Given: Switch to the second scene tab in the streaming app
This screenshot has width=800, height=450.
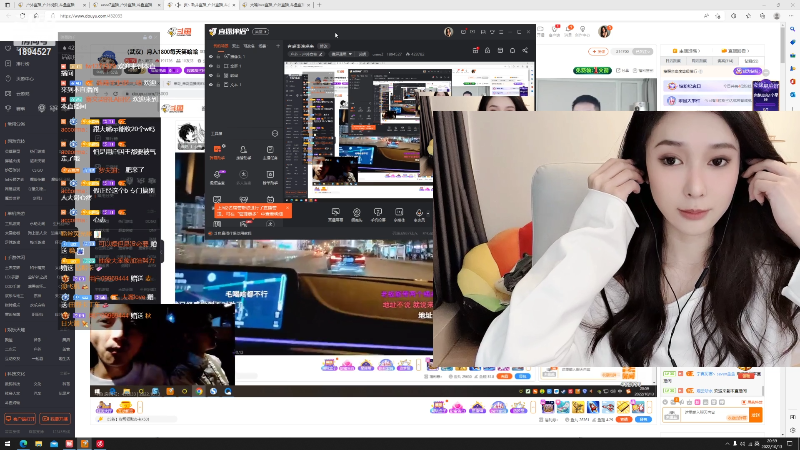Looking at the screenshot, I should tap(236, 46).
